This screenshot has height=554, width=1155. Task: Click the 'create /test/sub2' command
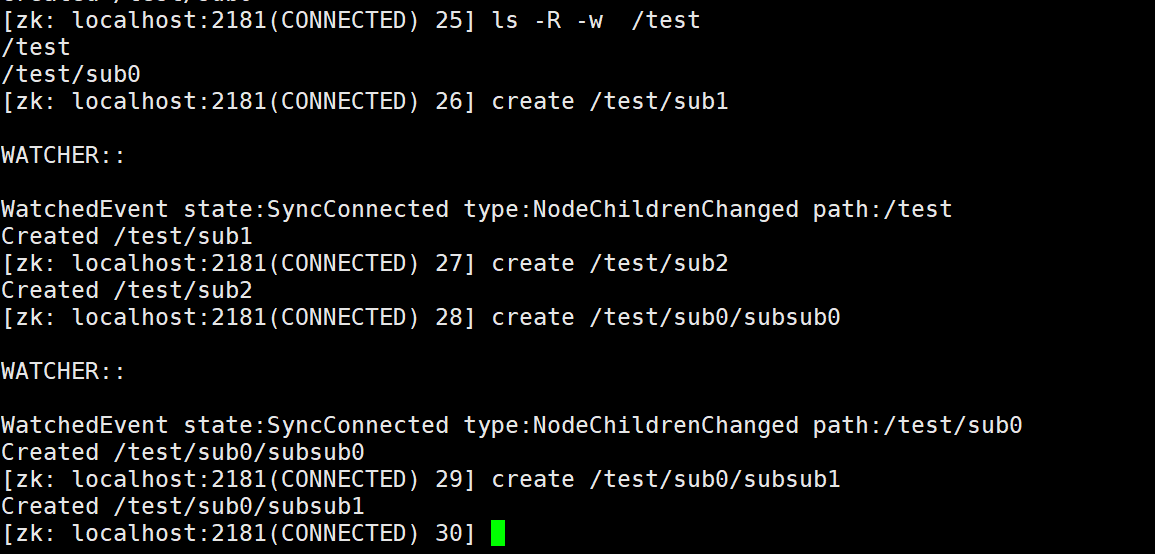610,263
